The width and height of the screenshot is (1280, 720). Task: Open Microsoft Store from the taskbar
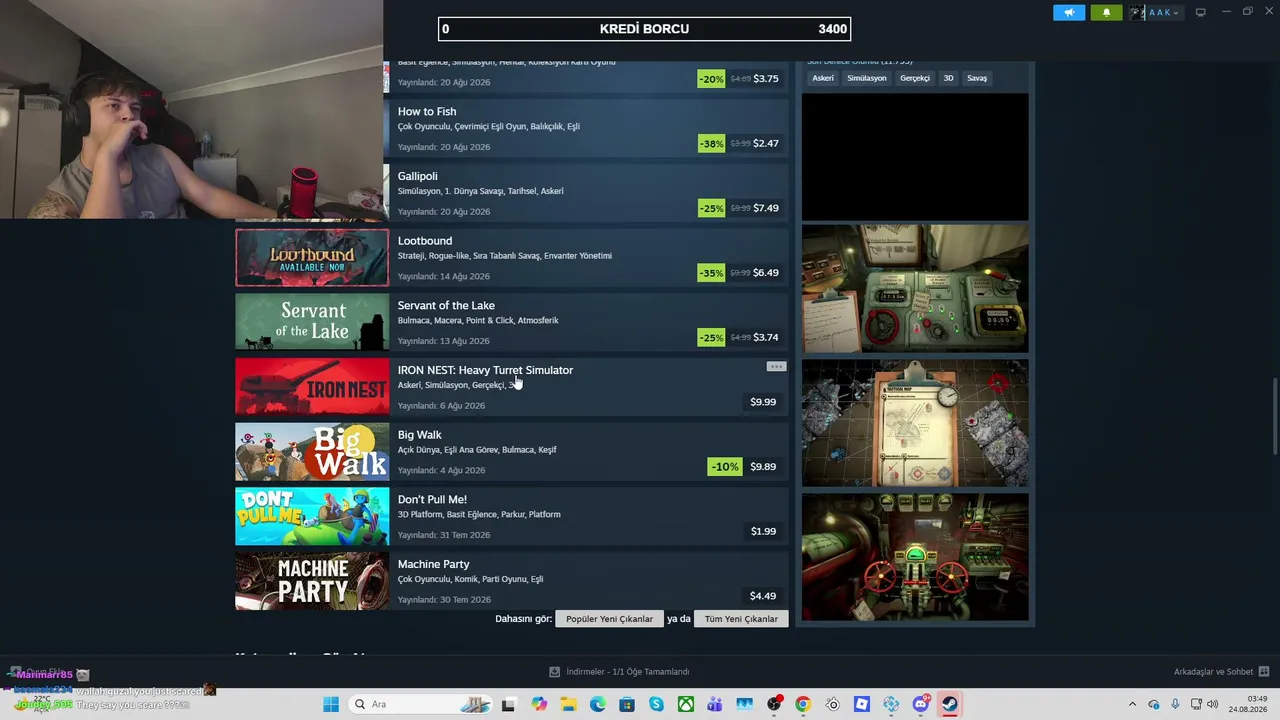(627, 705)
